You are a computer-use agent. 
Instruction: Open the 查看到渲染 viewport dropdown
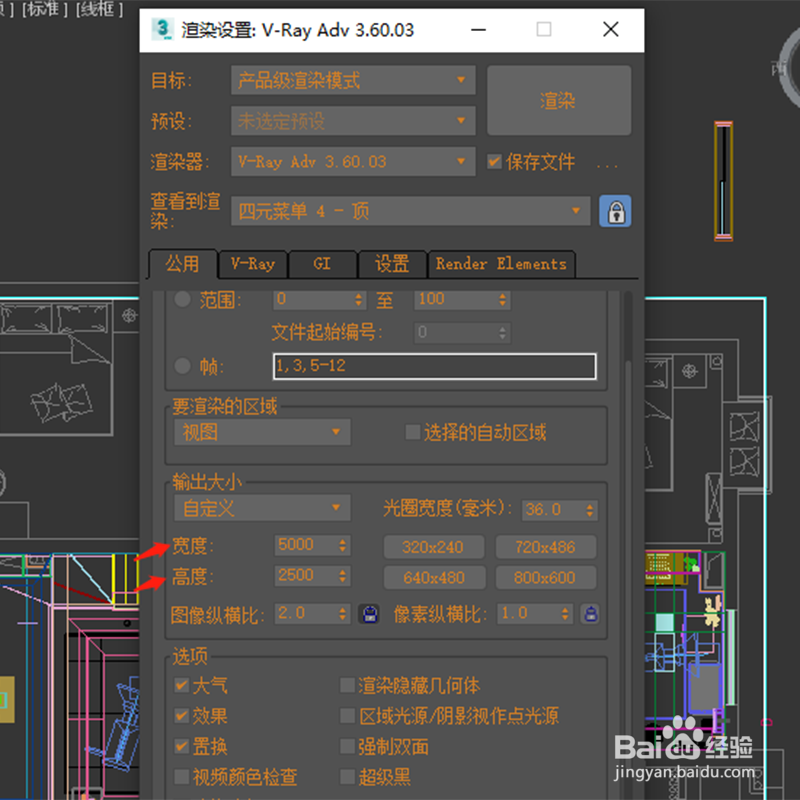pos(411,211)
